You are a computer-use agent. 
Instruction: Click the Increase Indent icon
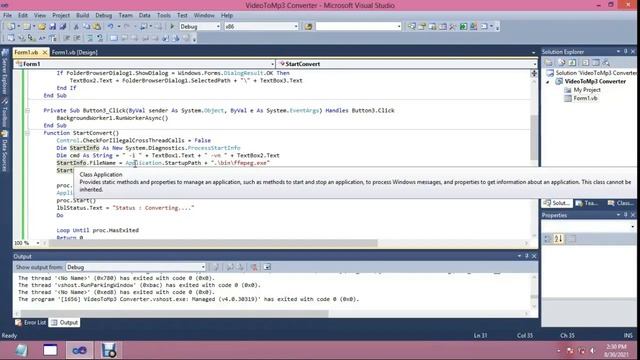(x=77, y=38)
